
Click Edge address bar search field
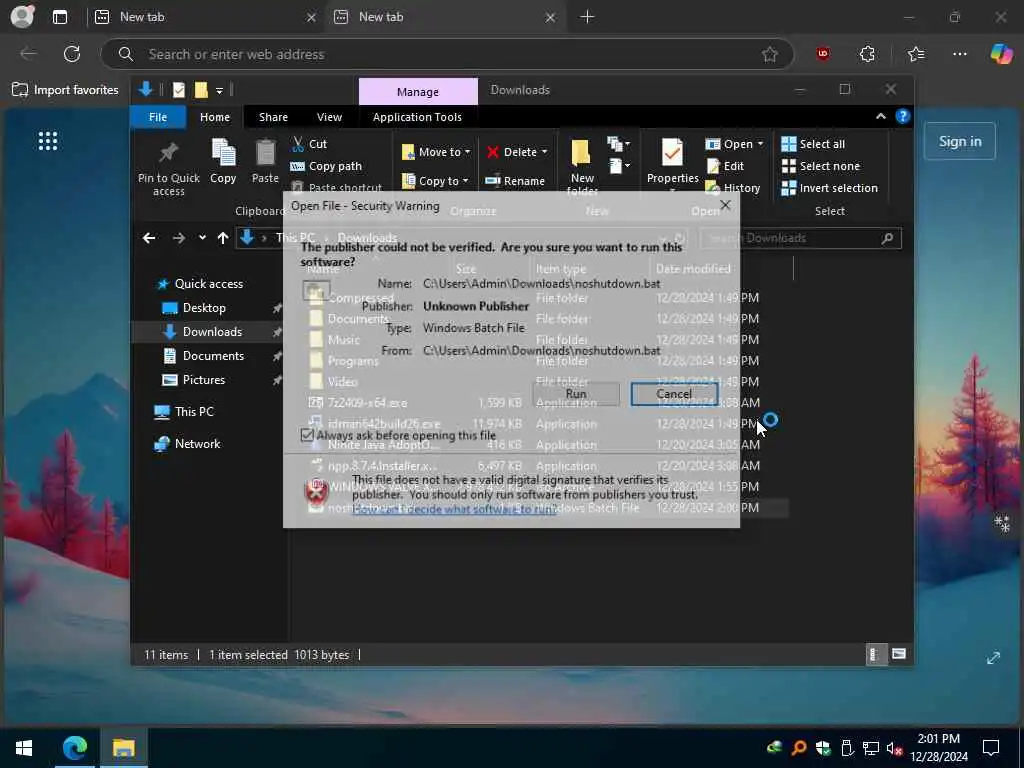coord(447,54)
